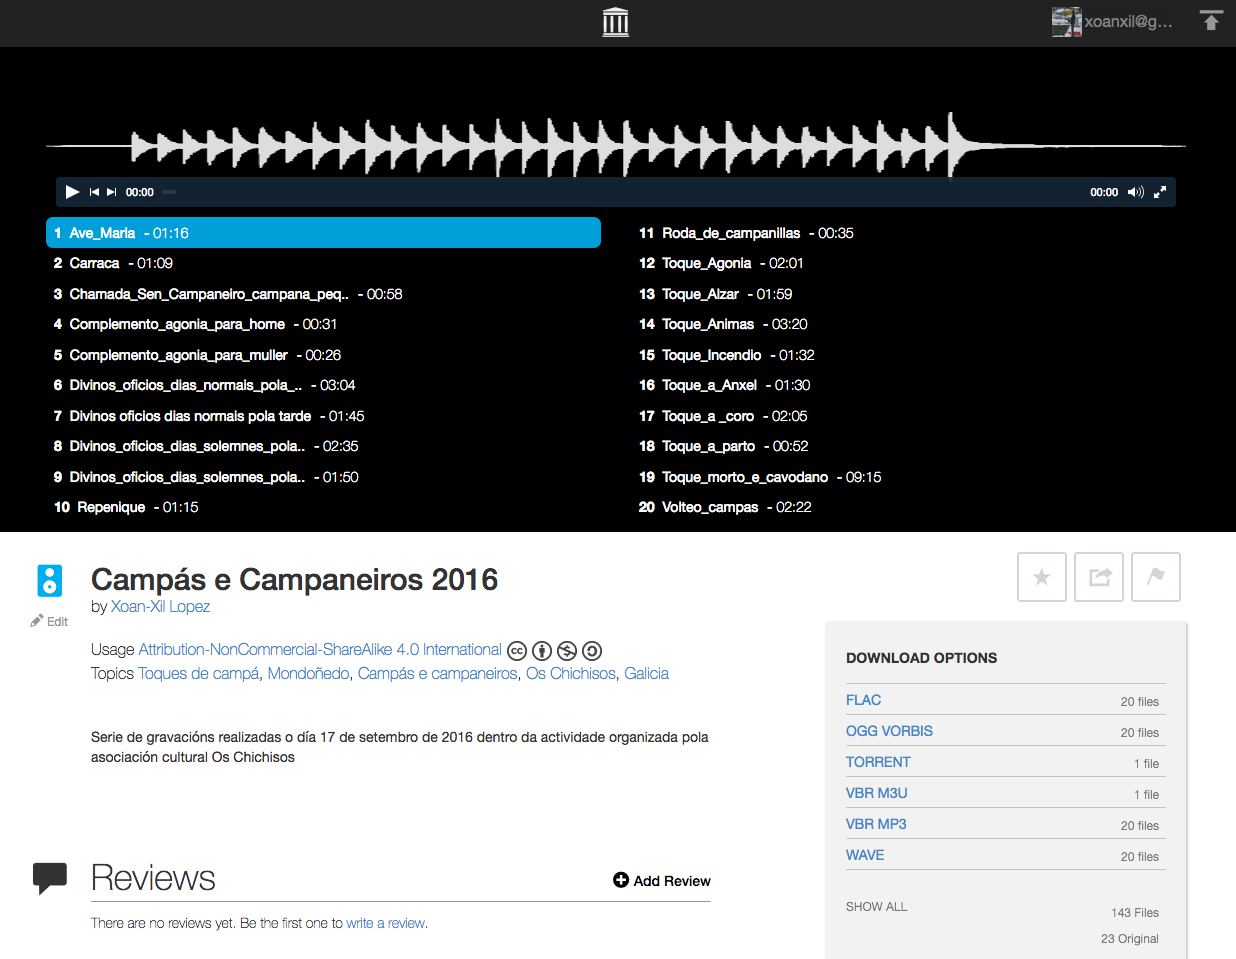Viewport: 1236px width, 959px height.
Task: Open the Xoan-Xil Lopez author link
Action: pyautogui.click(x=160, y=606)
